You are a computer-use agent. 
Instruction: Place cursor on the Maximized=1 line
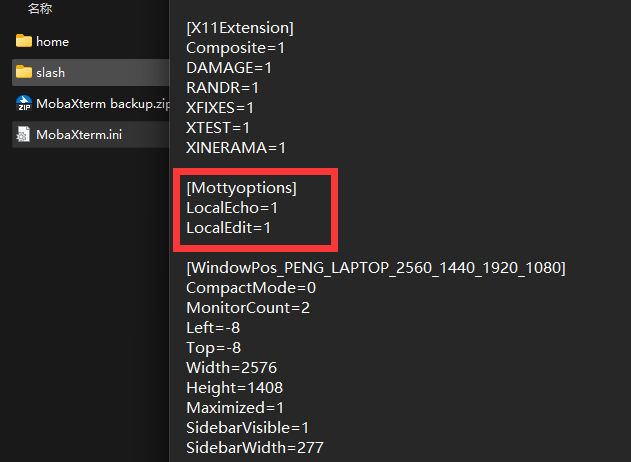tap(235, 408)
